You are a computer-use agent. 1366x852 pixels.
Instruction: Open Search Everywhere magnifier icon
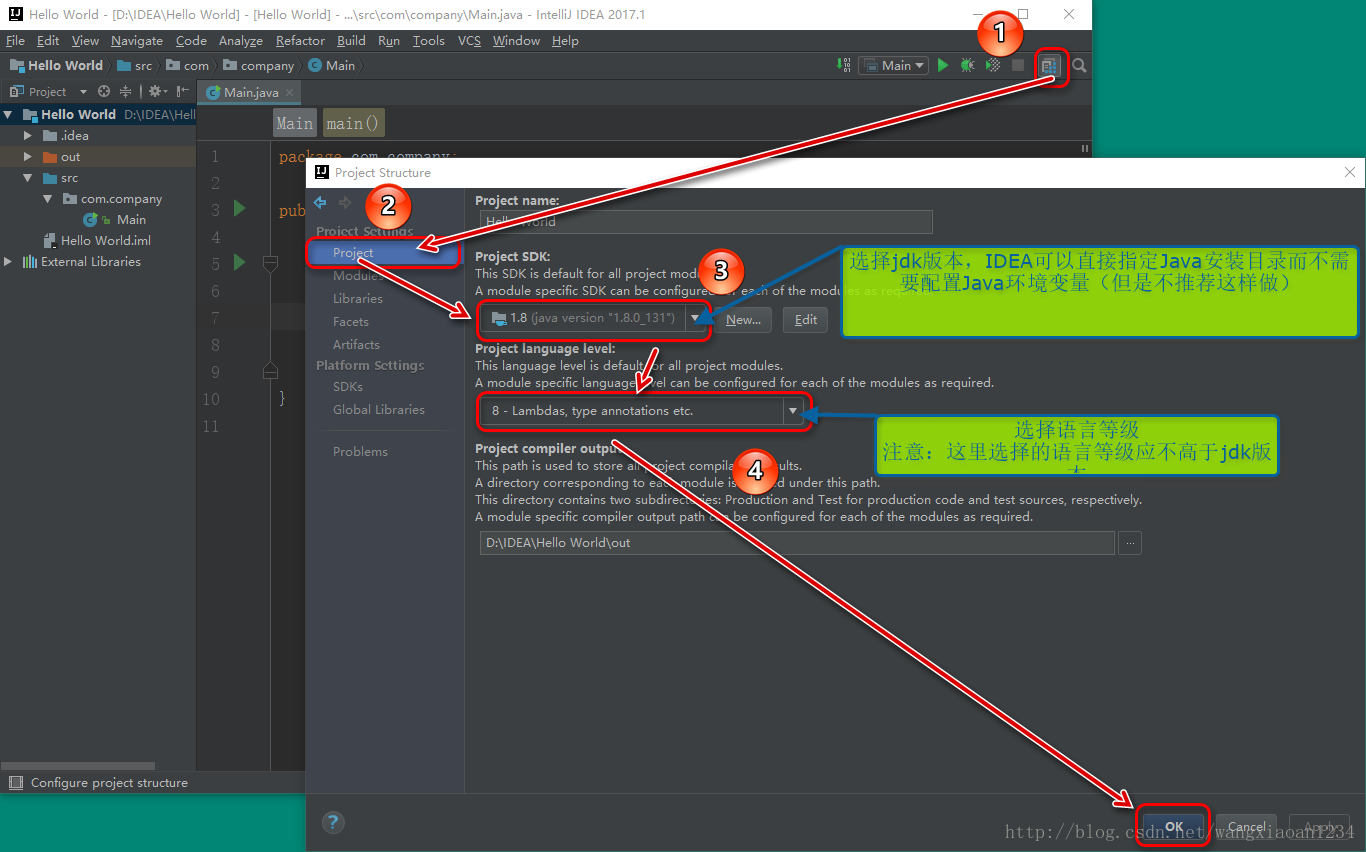click(1079, 65)
